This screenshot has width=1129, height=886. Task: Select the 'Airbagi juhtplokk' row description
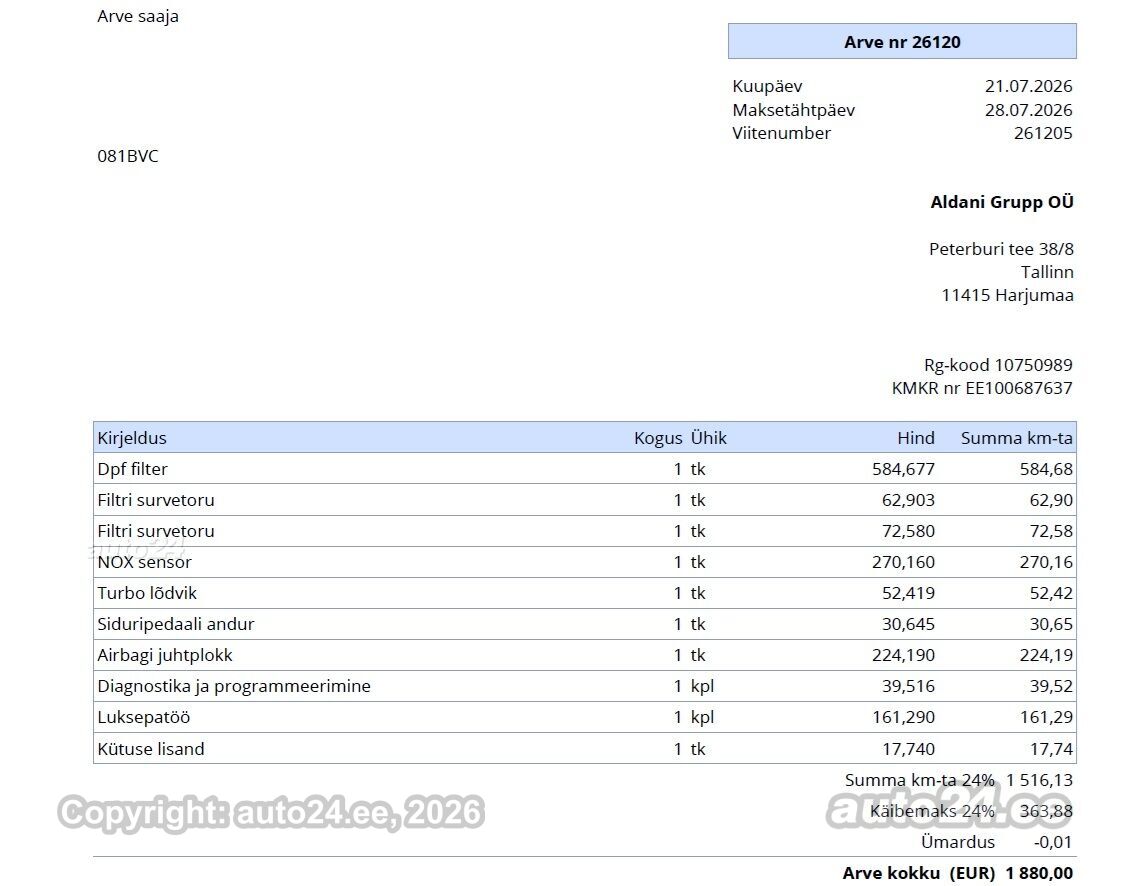pos(165,655)
